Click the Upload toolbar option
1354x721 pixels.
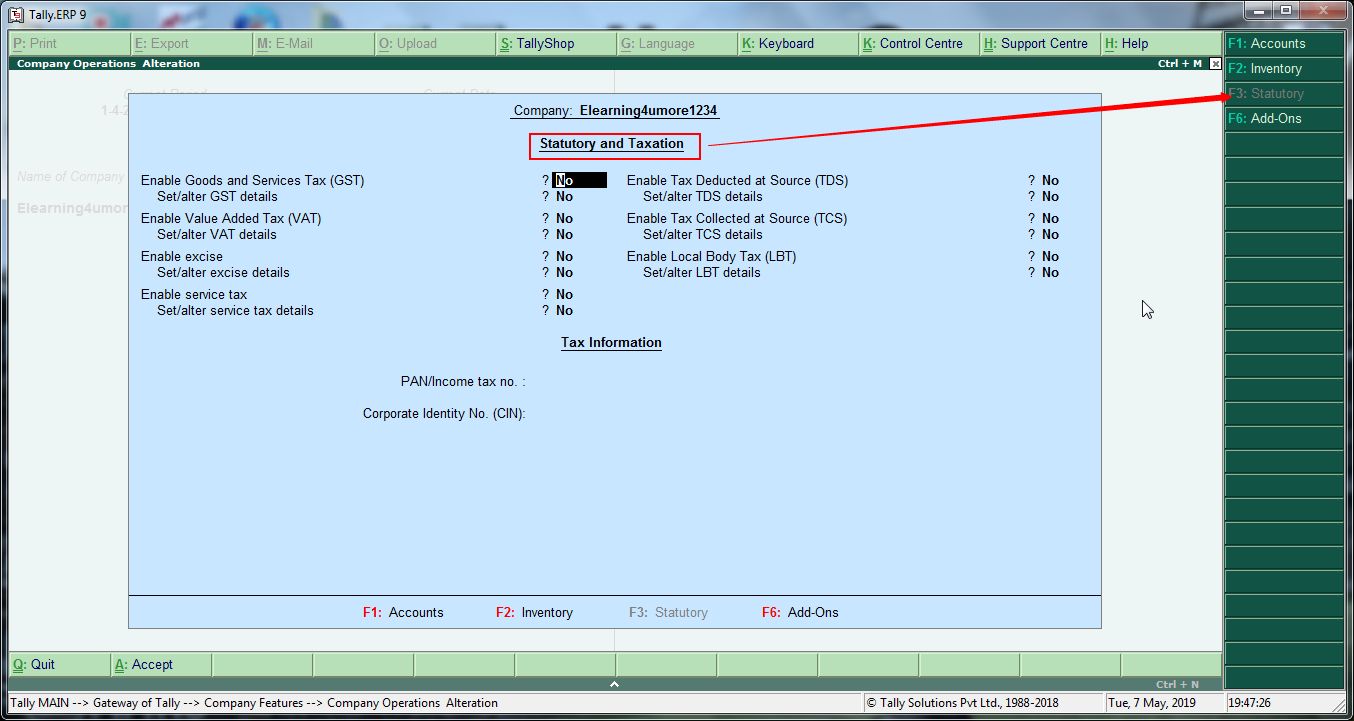pos(415,43)
